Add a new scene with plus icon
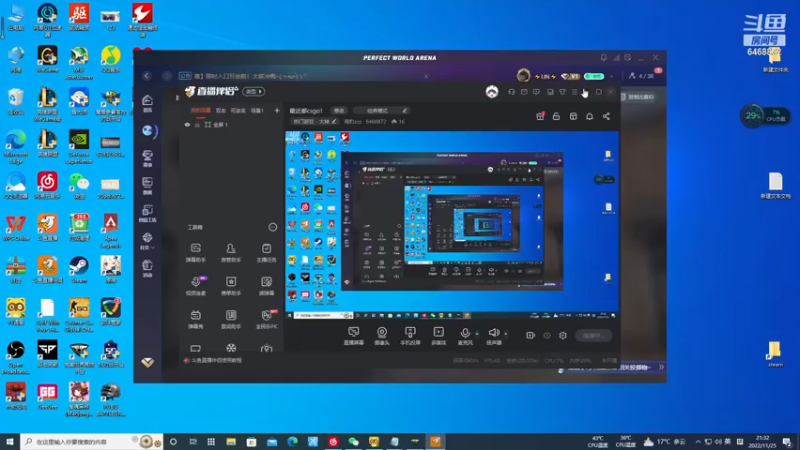 coord(277,110)
